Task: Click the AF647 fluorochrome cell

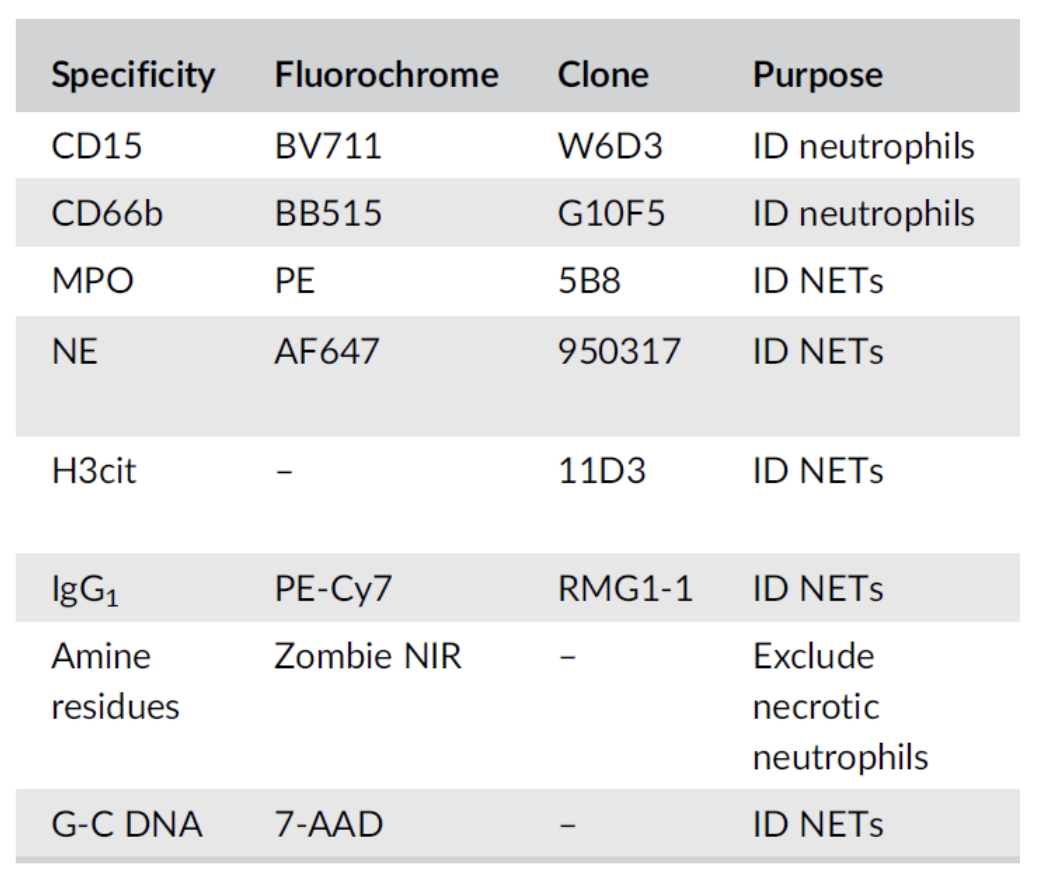Action: 327,352
